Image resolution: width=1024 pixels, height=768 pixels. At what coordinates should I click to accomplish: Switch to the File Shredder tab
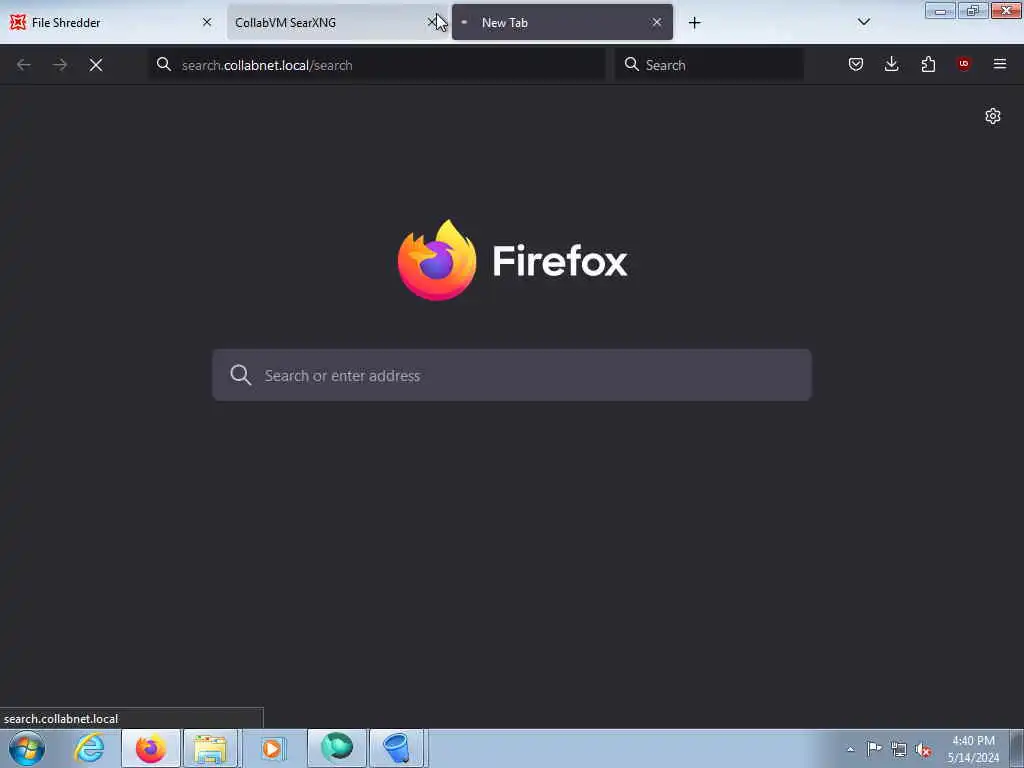pos(111,22)
